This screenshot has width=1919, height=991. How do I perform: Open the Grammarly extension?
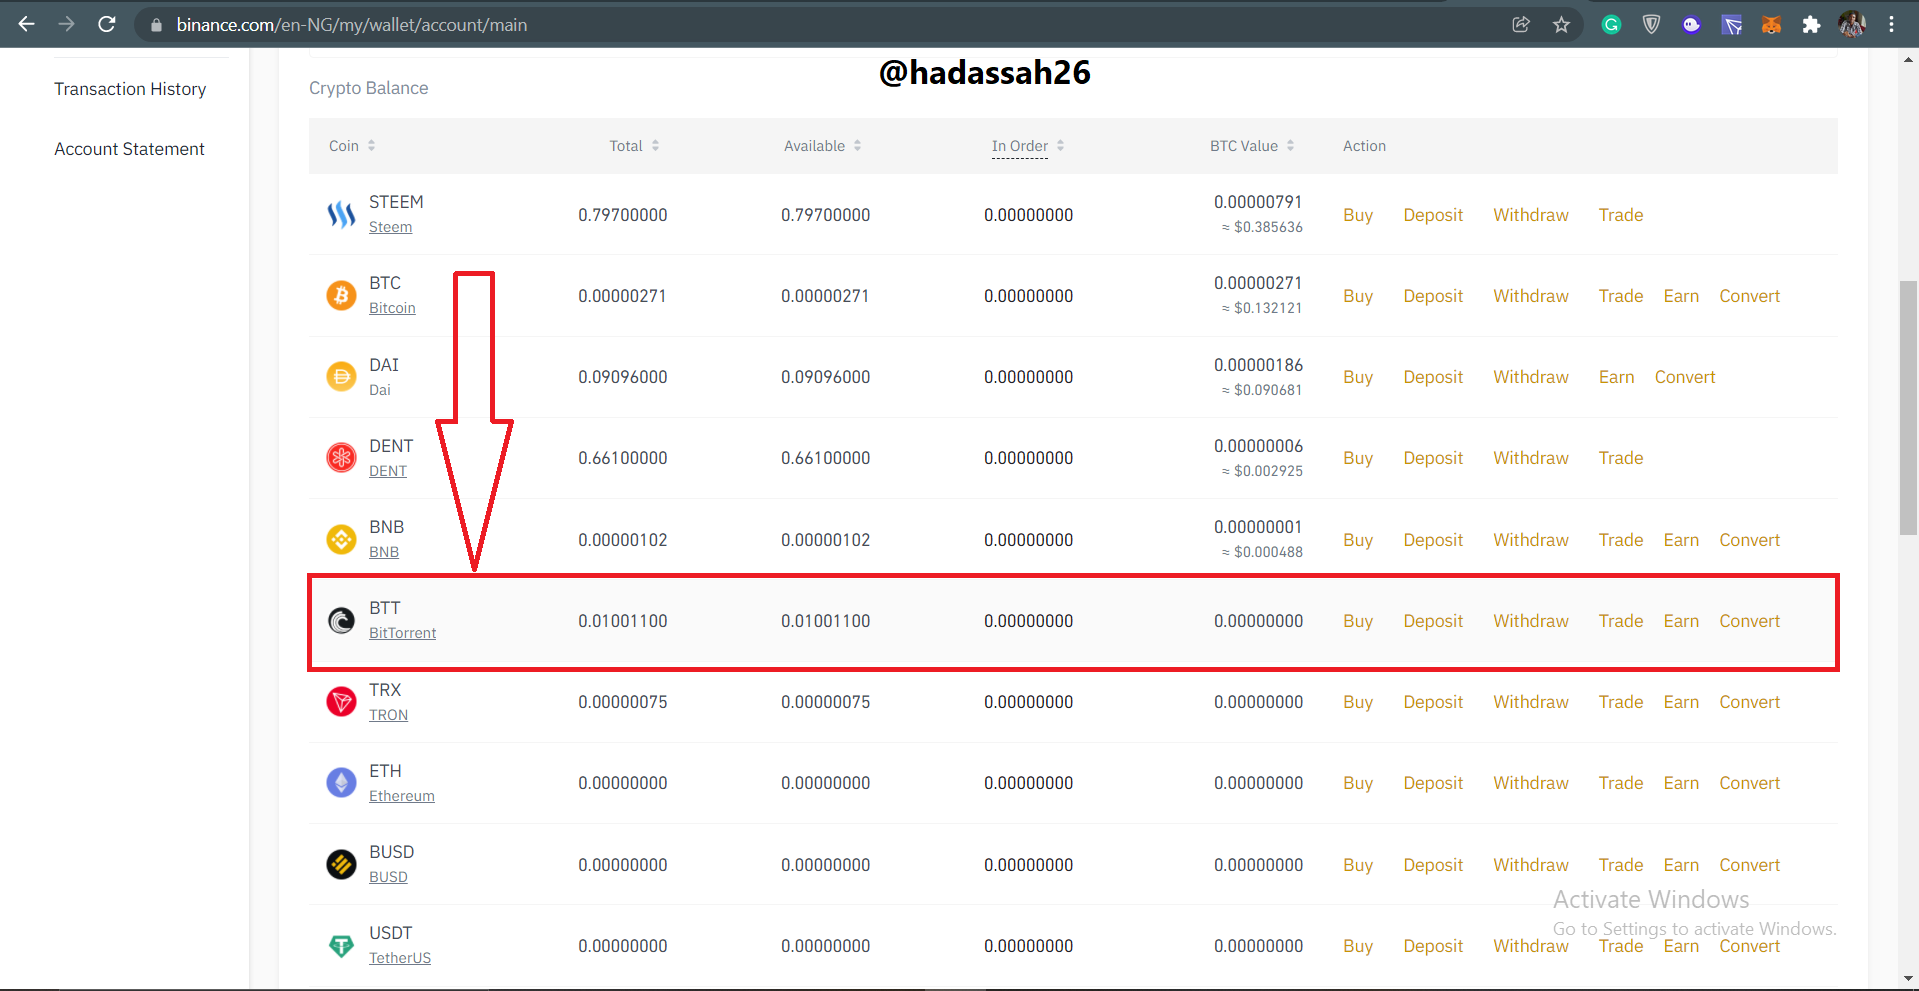tap(1611, 24)
